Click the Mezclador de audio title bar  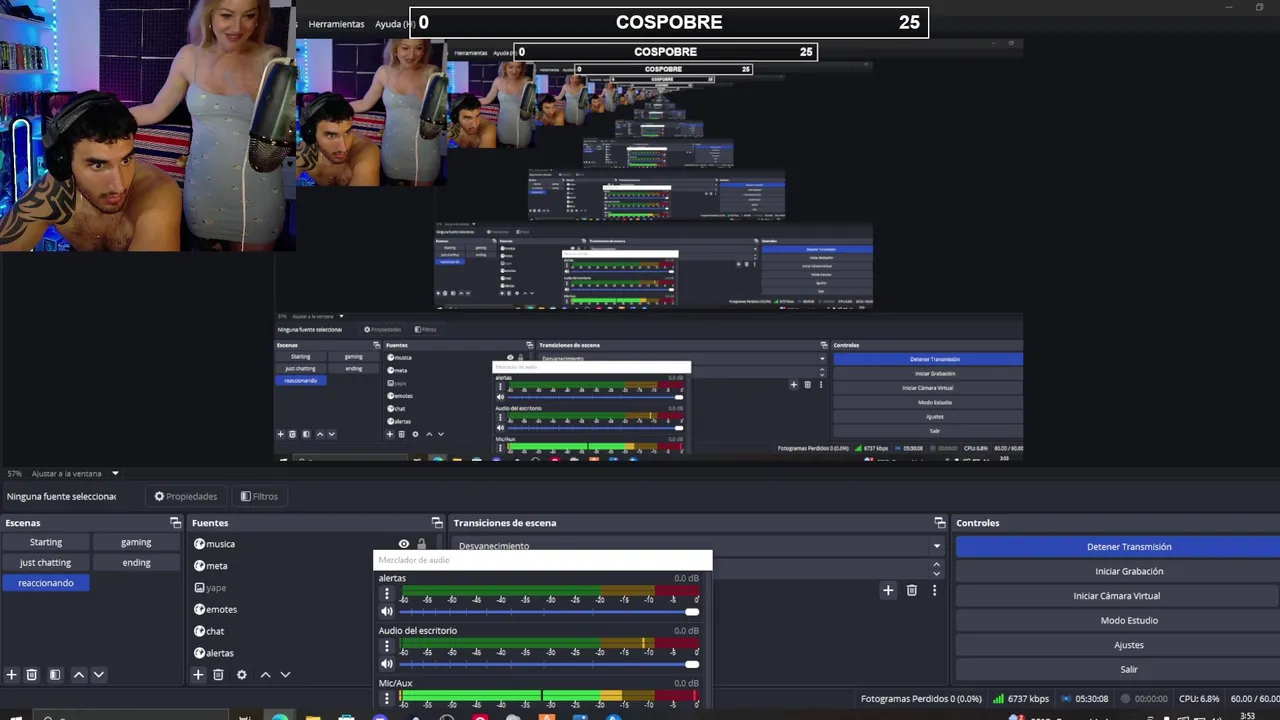tap(543, 560)
